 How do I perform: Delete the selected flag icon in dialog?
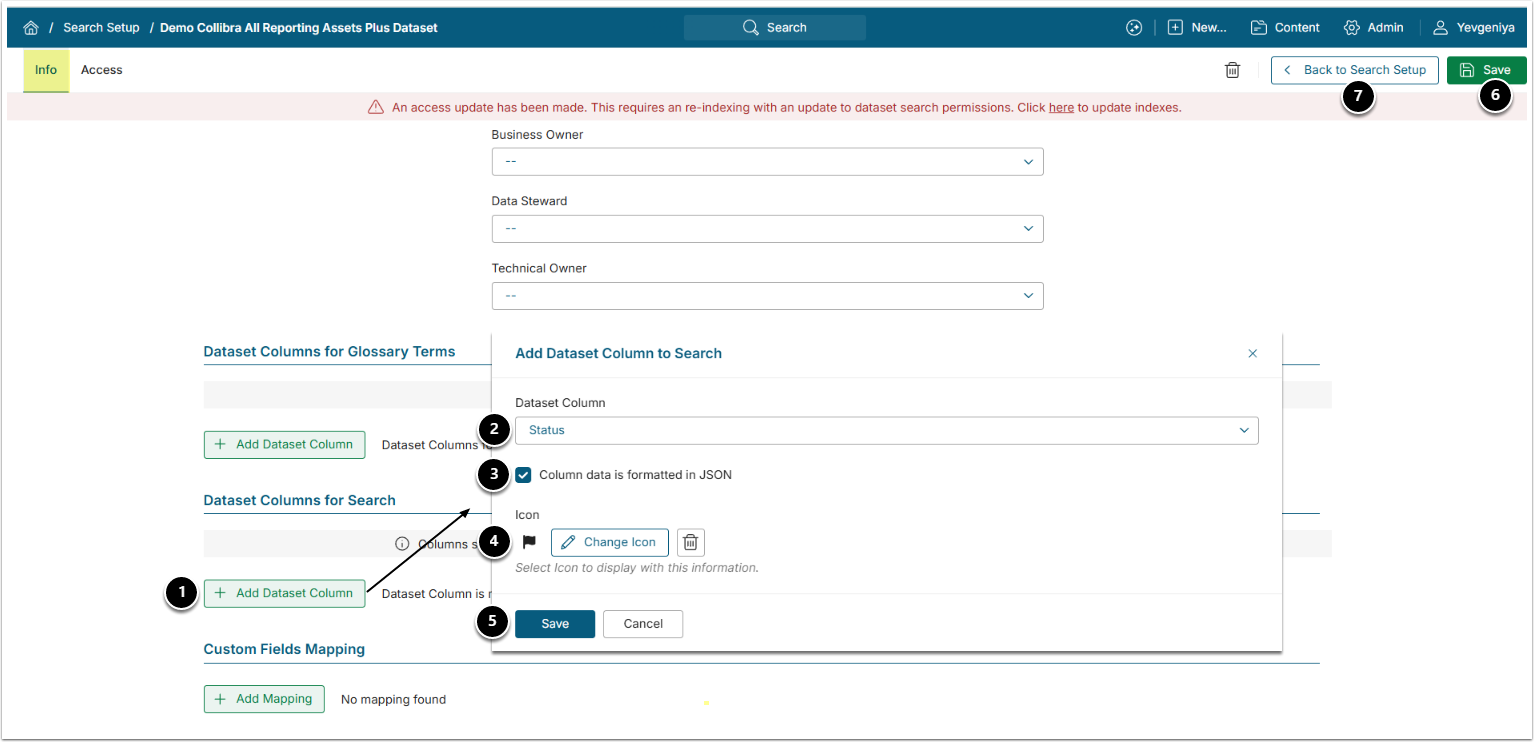pos(691,542)
